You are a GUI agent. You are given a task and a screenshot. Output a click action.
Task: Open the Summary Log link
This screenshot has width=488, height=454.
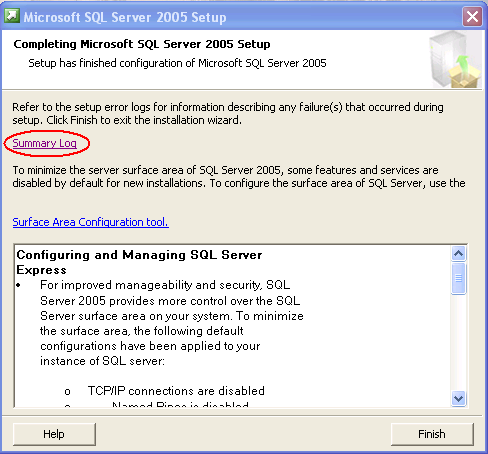point(45,143)
